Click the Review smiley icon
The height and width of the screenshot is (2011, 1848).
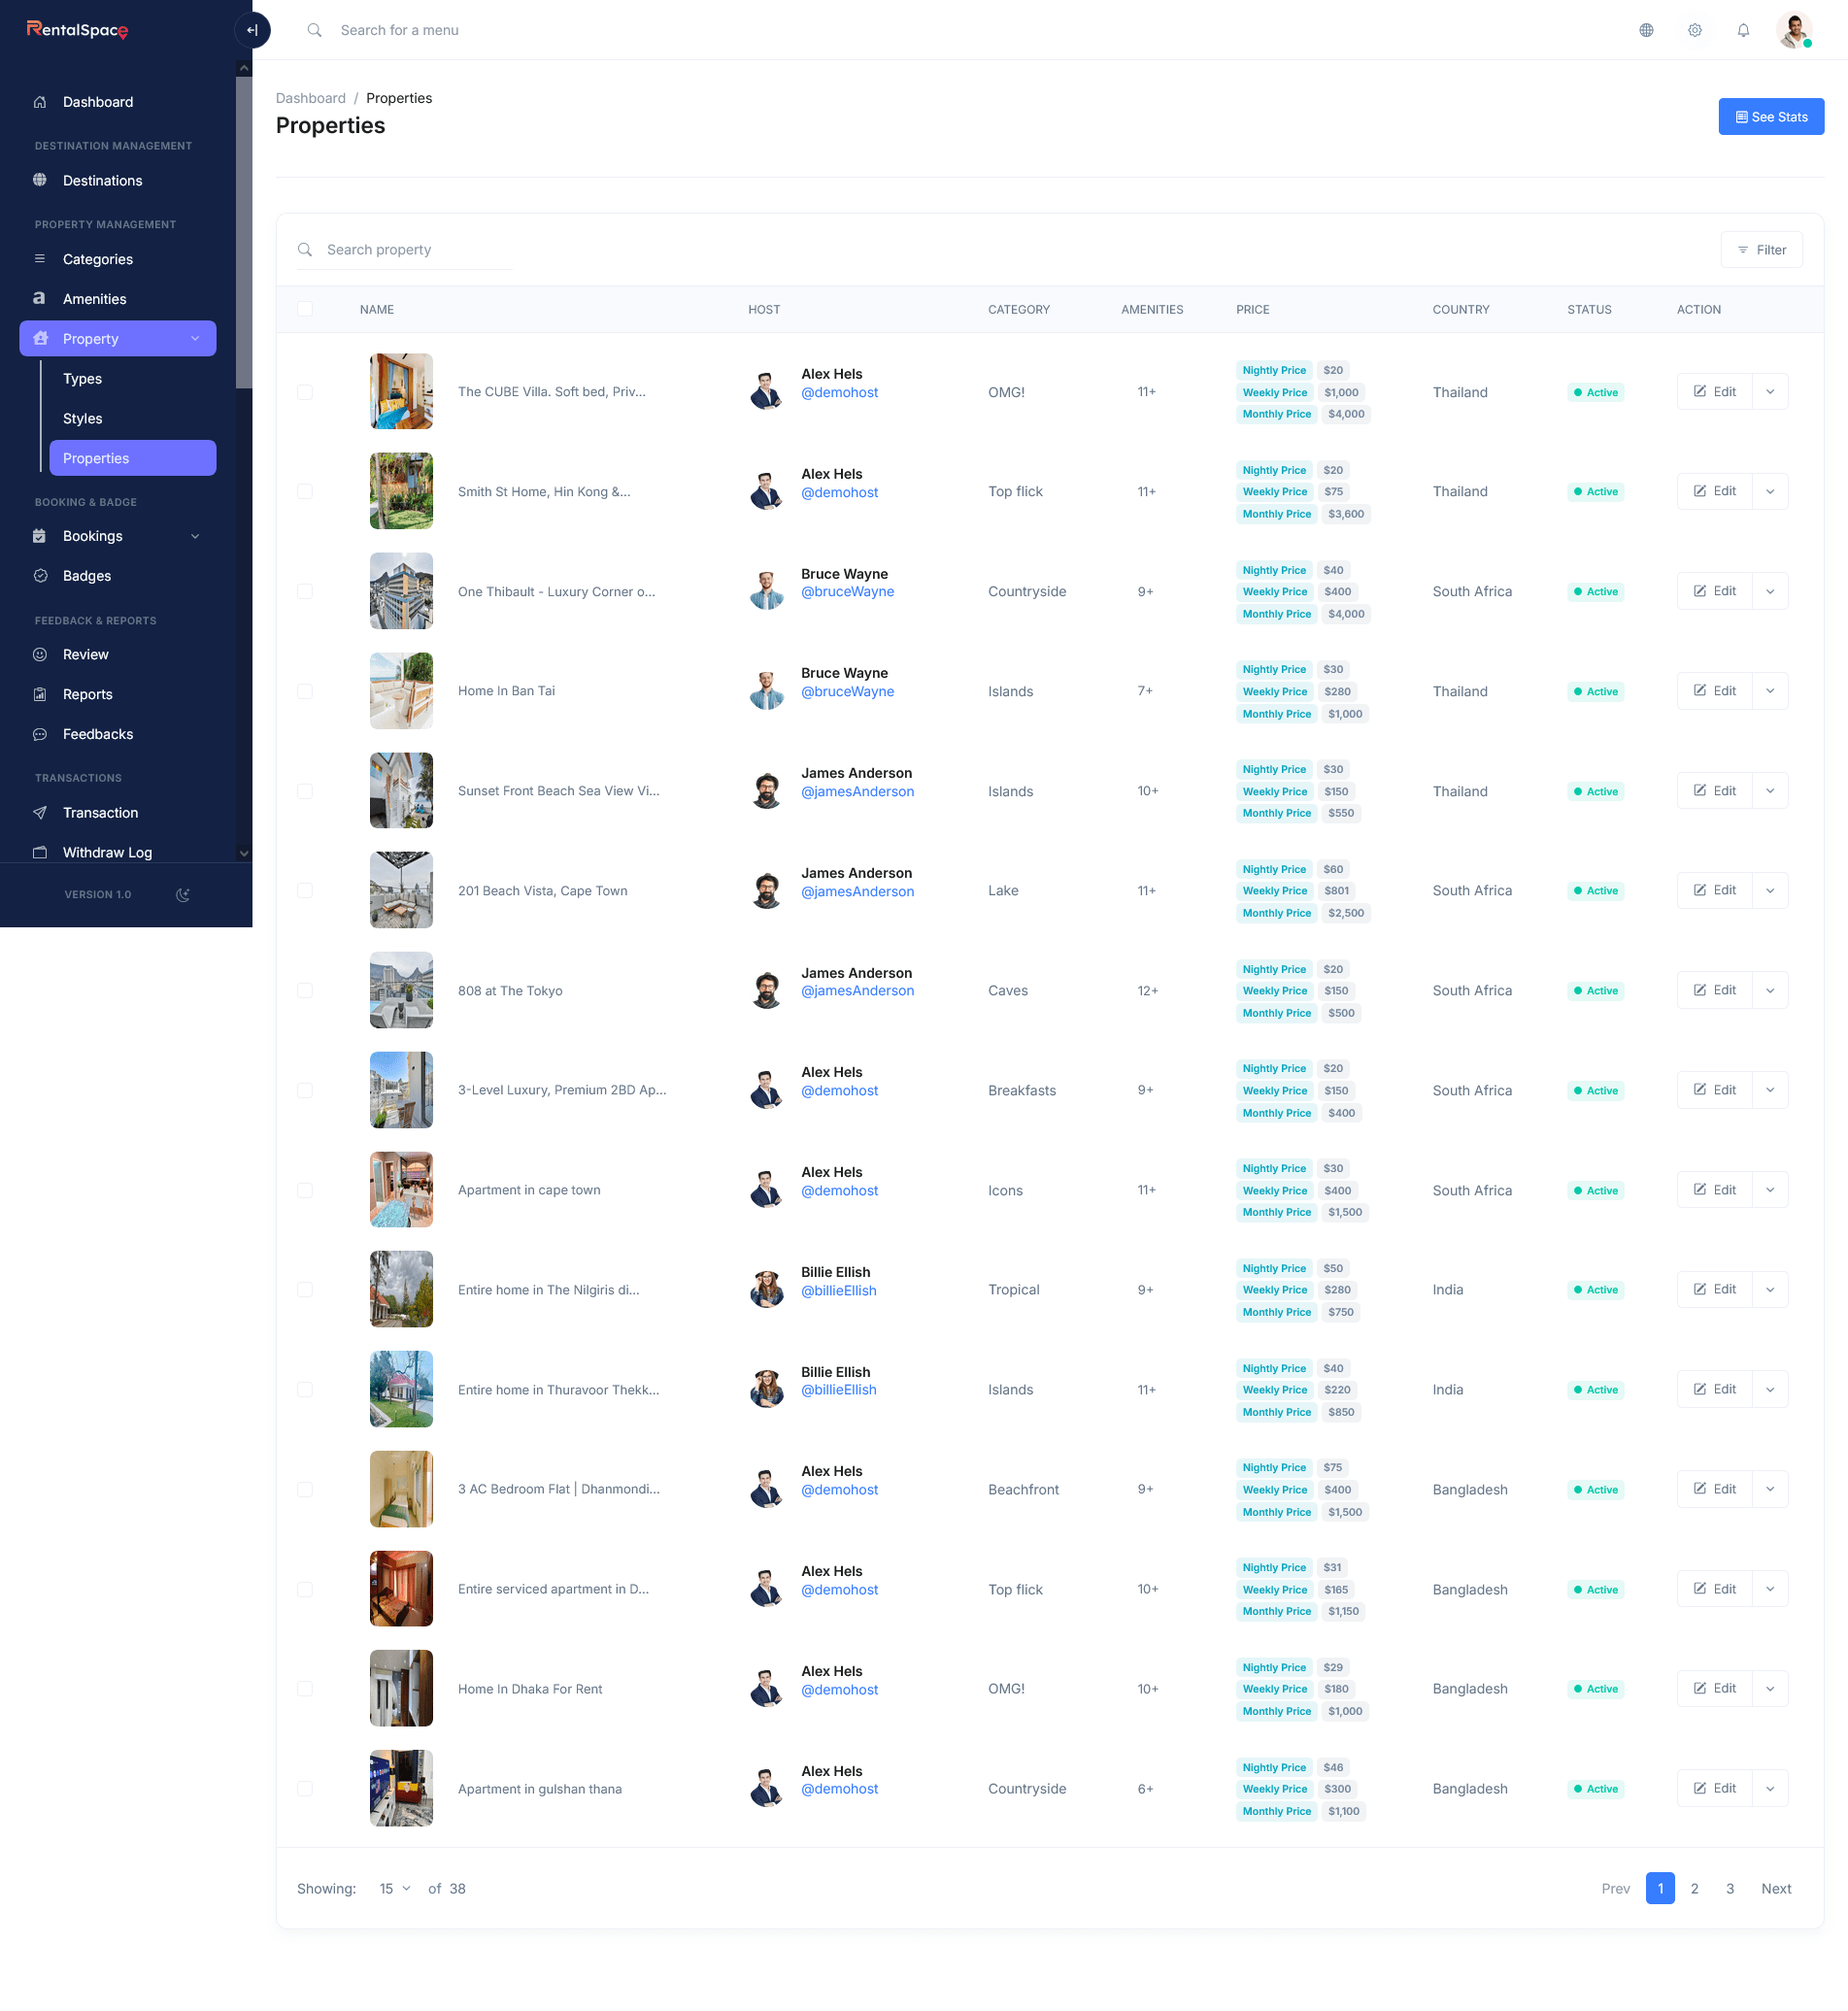40,655
